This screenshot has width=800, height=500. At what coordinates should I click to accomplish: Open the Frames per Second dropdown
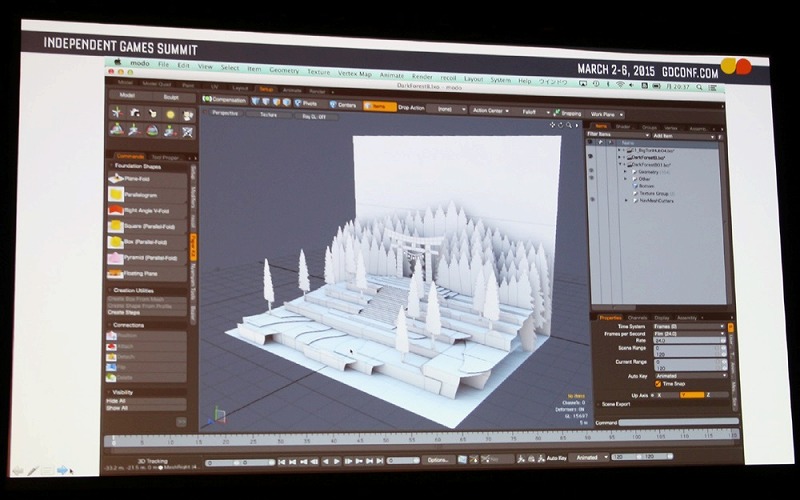[x=689, y=333]
